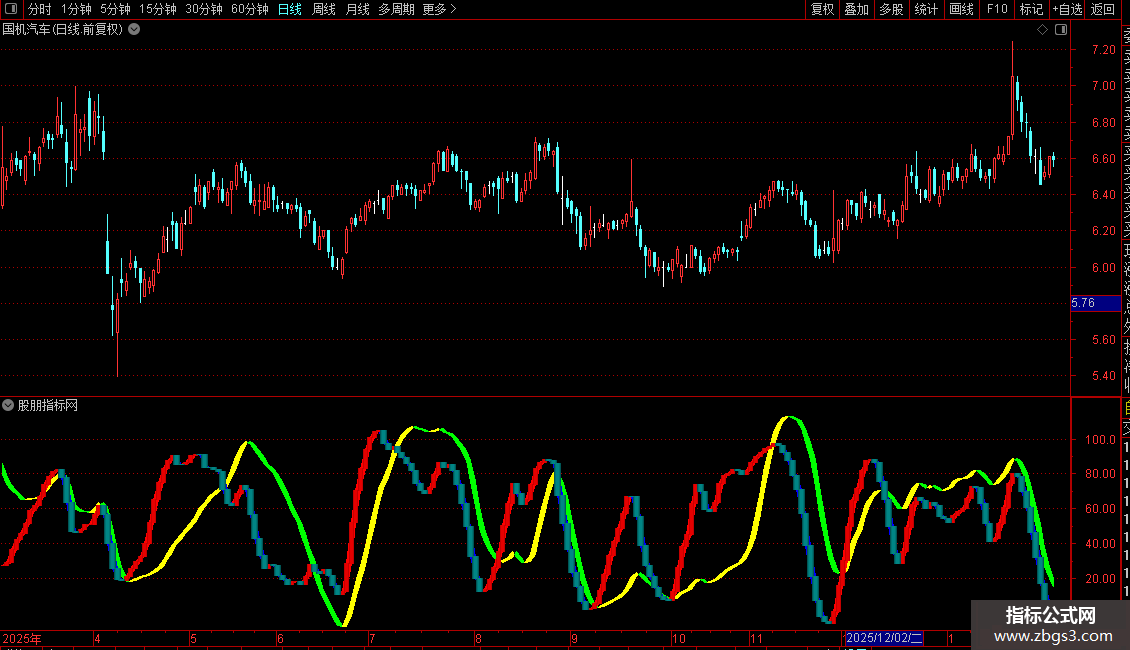The height and width of the screenshot is (650, 1130).
Task: Open the 多股 multi-stock view
Action: pos(891,9)
